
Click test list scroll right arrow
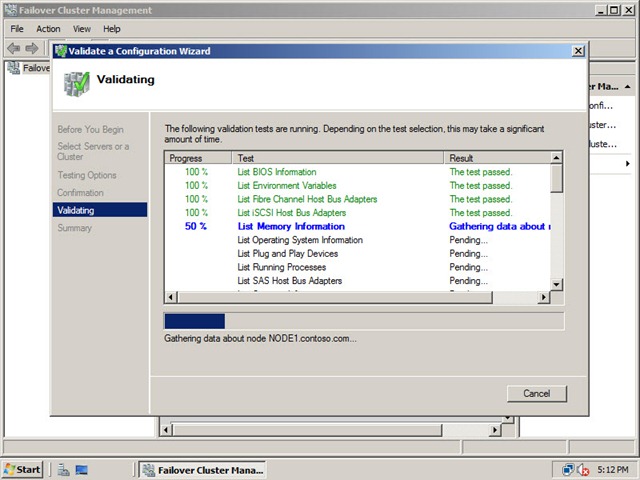pyautogui.click(x=544, y=297)
